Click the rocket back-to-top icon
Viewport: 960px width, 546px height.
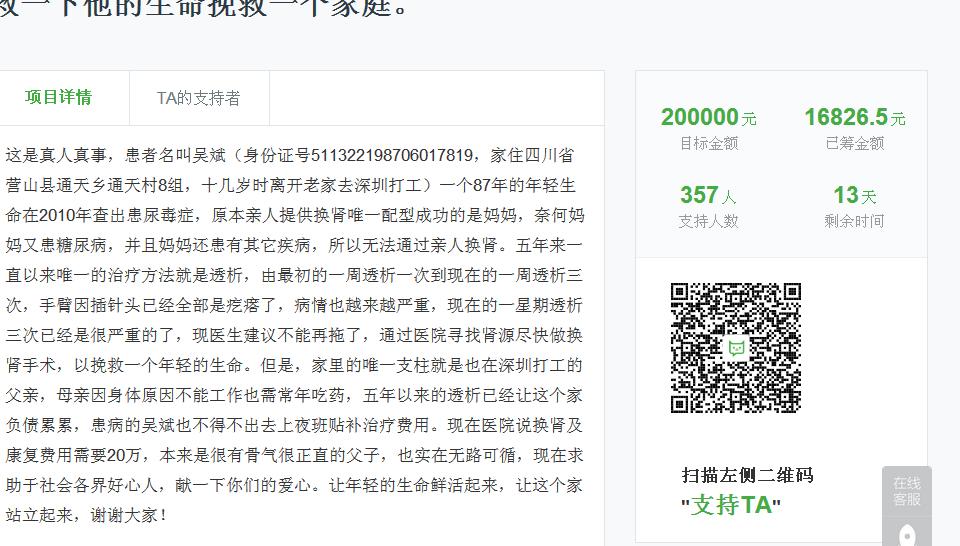907,535
